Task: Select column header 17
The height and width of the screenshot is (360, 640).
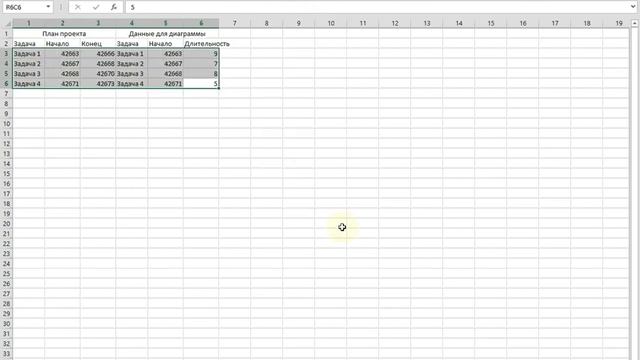Action: click(x=555, y=23)
